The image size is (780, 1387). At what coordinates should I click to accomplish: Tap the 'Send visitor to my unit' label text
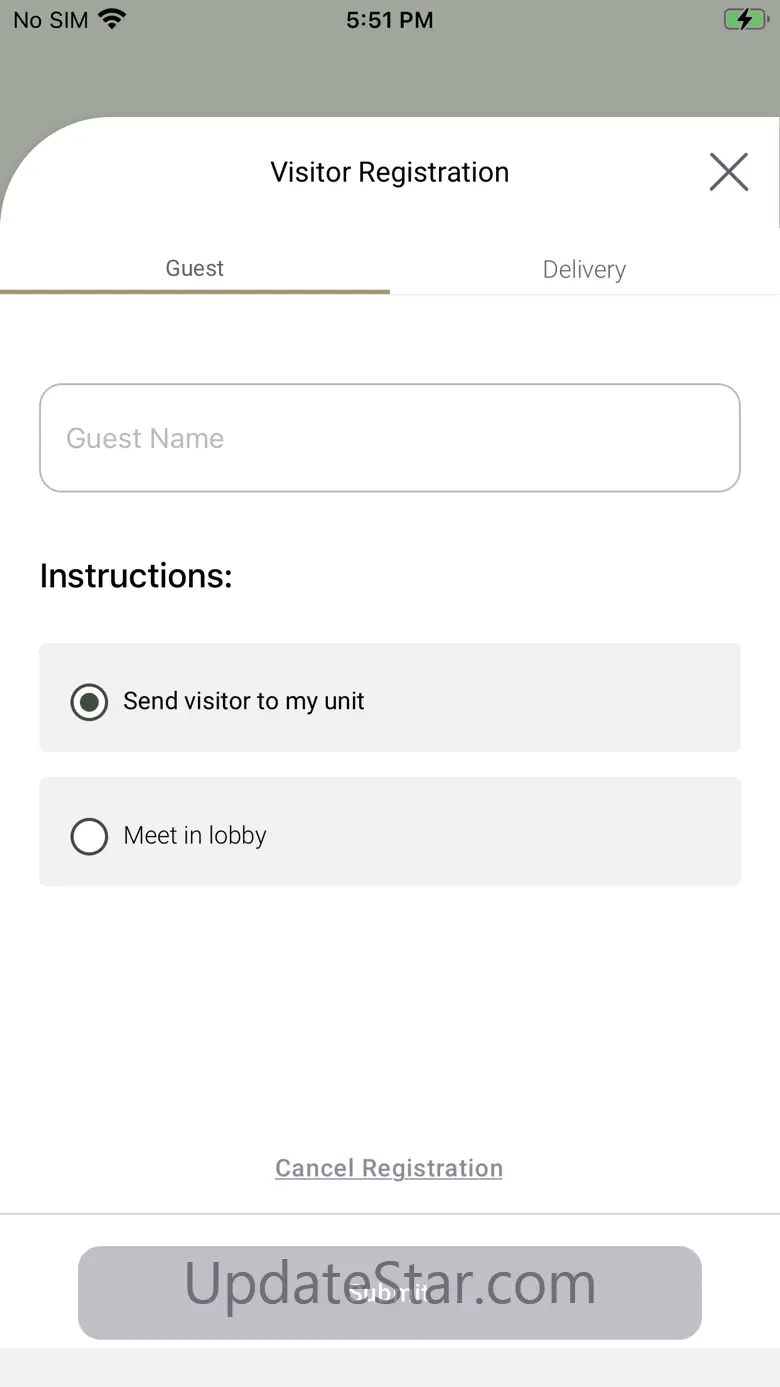[x=243, y=701]
